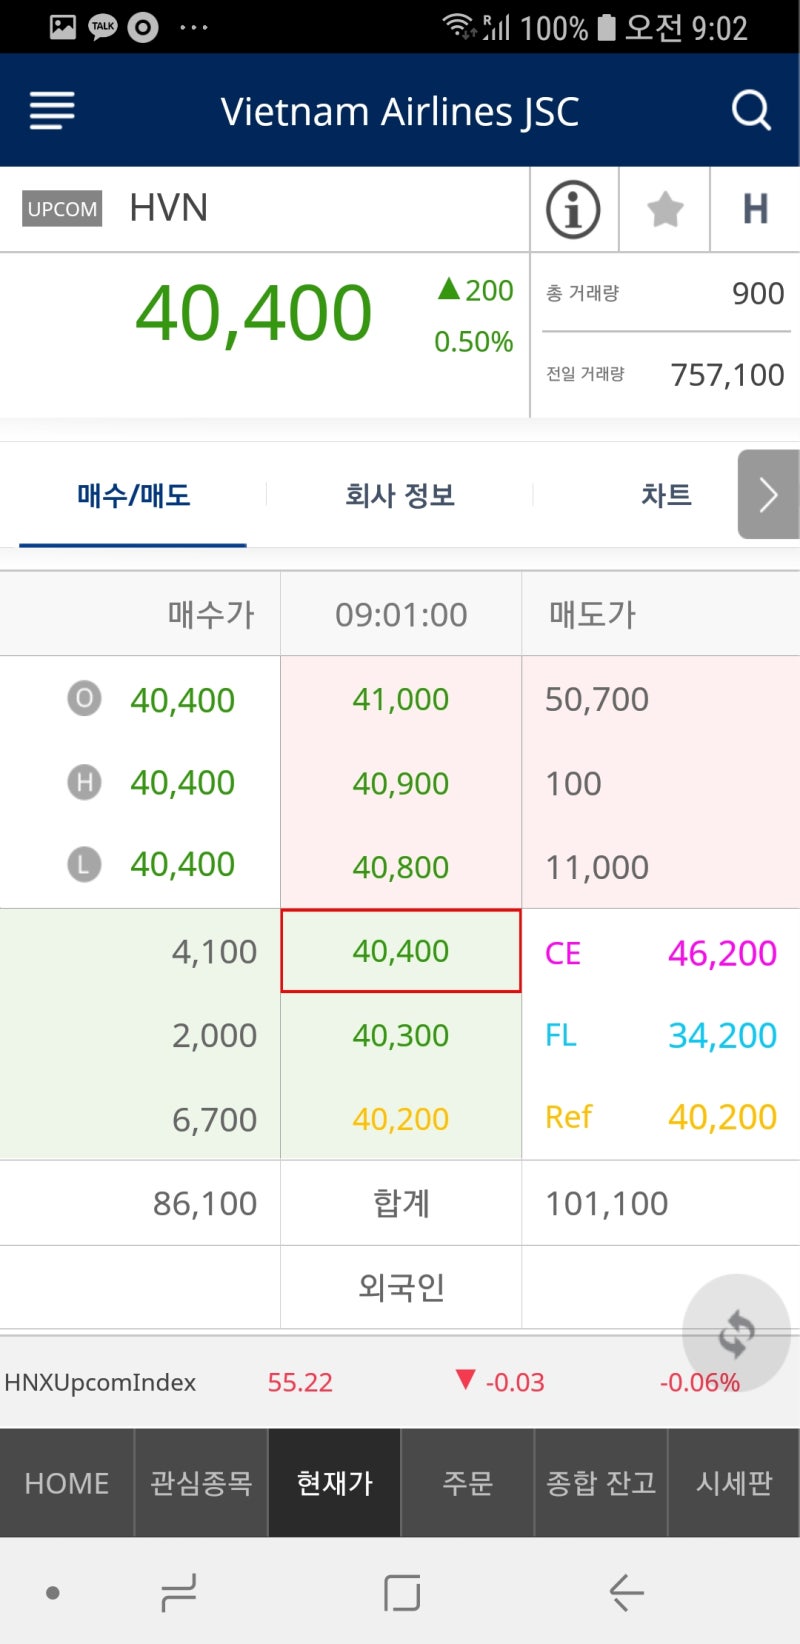Open the hamburger navigation menu
The height and width of the screenshot is (1644, 800).
click(x=51, y=110)
